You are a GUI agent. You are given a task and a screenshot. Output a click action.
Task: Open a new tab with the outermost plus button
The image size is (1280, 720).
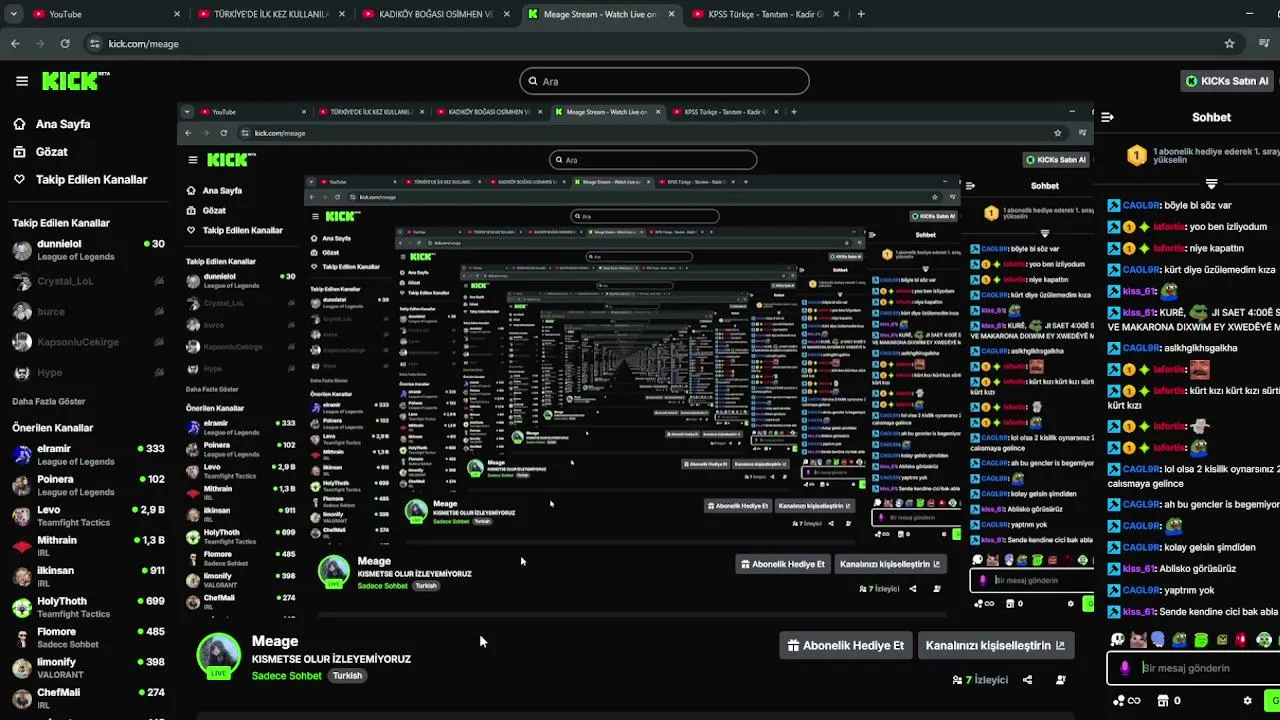[x=861, y=14]
